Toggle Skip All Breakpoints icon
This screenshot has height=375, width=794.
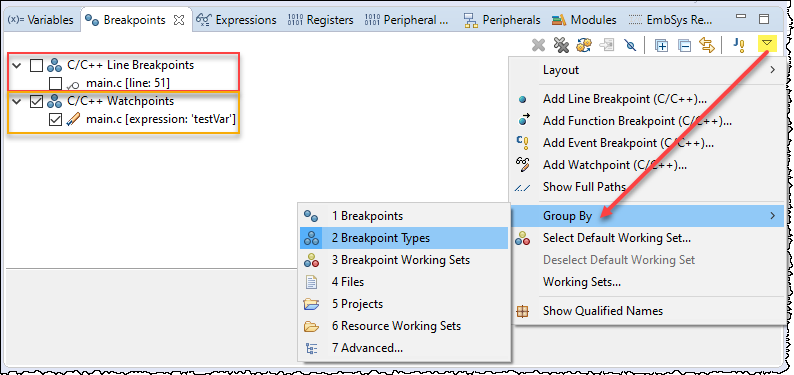630,46
